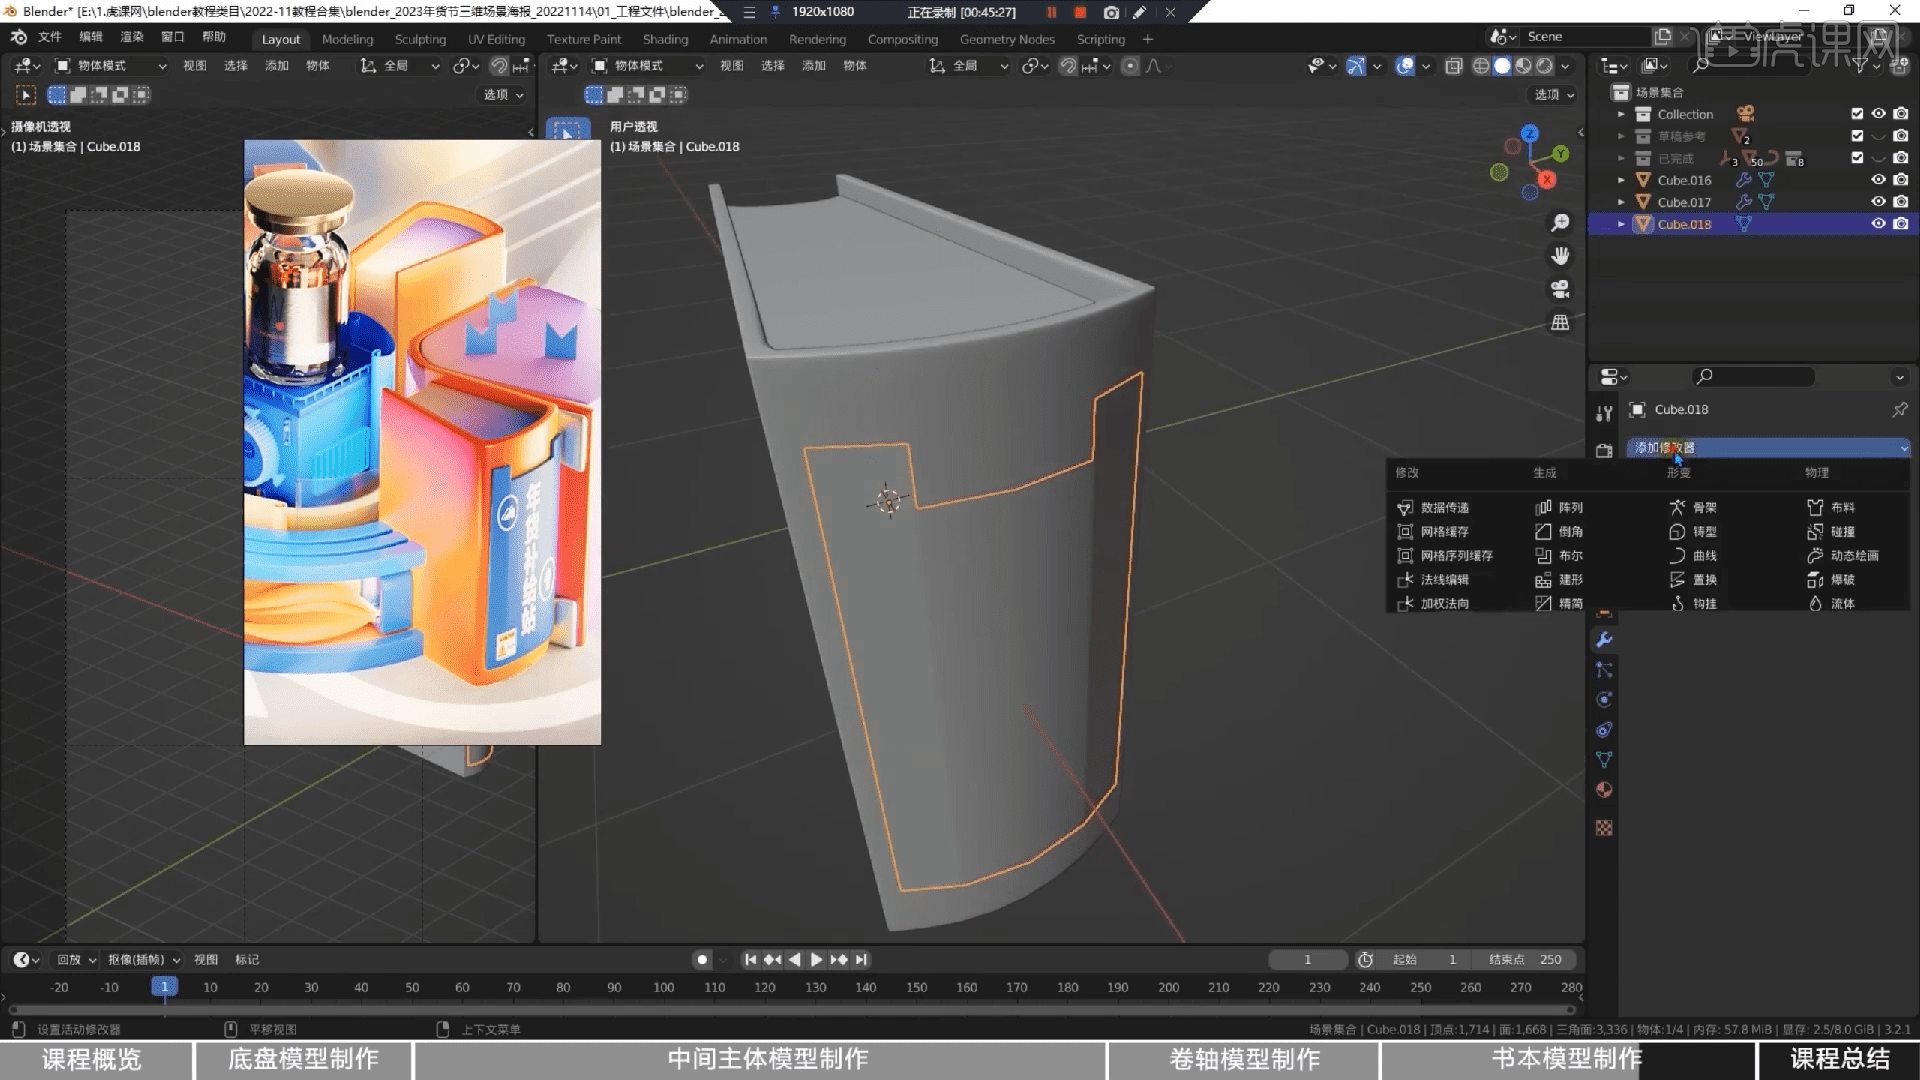This screenshot has width=1920, height=1080.
Task: Choose the Fluid (流体) modifier
Action: (x=1831, y=603)
